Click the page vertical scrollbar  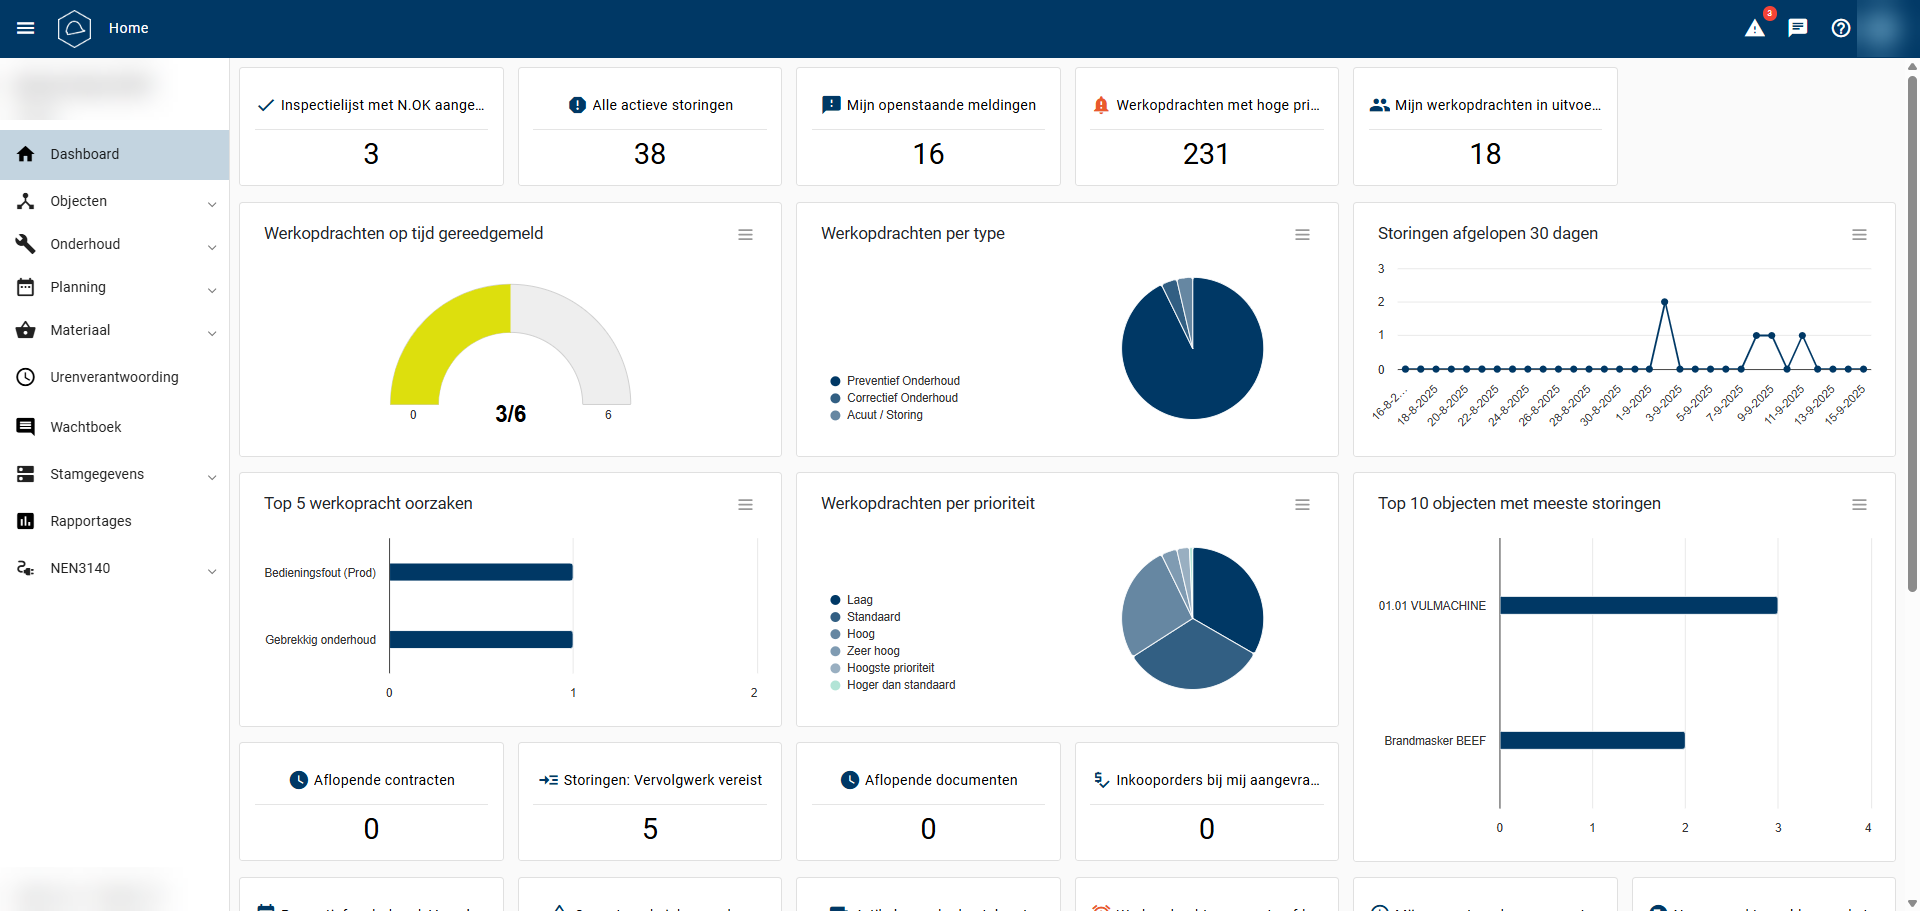tap(1912, 330)
